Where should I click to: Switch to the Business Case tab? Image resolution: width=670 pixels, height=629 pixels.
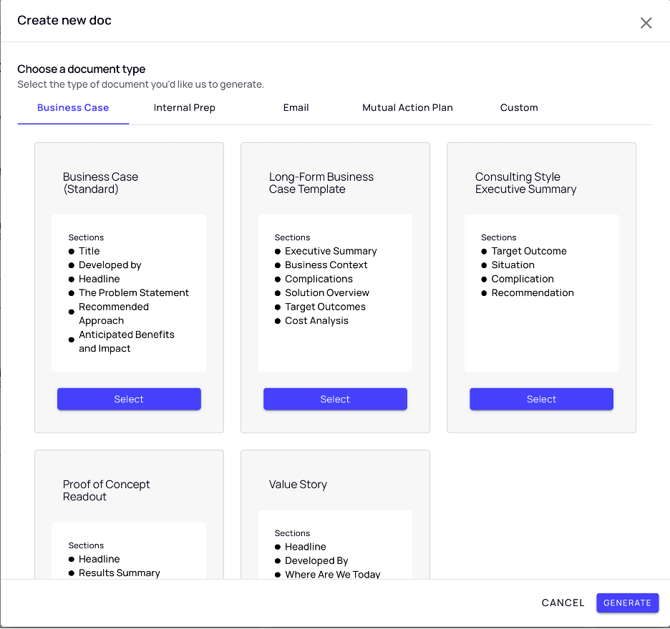point(73,108)
